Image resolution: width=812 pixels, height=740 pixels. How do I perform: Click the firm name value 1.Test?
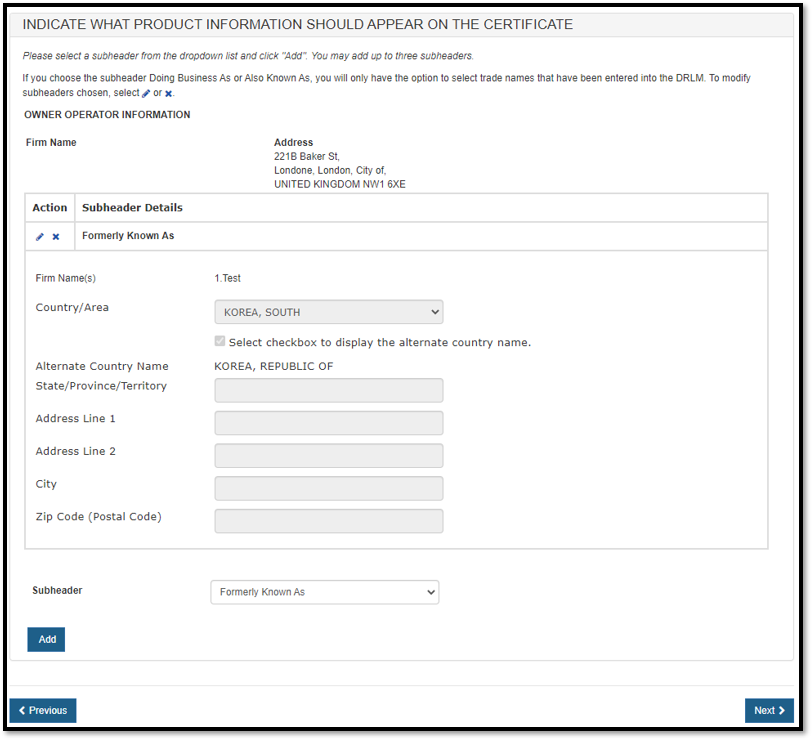[x=227, y=279]
